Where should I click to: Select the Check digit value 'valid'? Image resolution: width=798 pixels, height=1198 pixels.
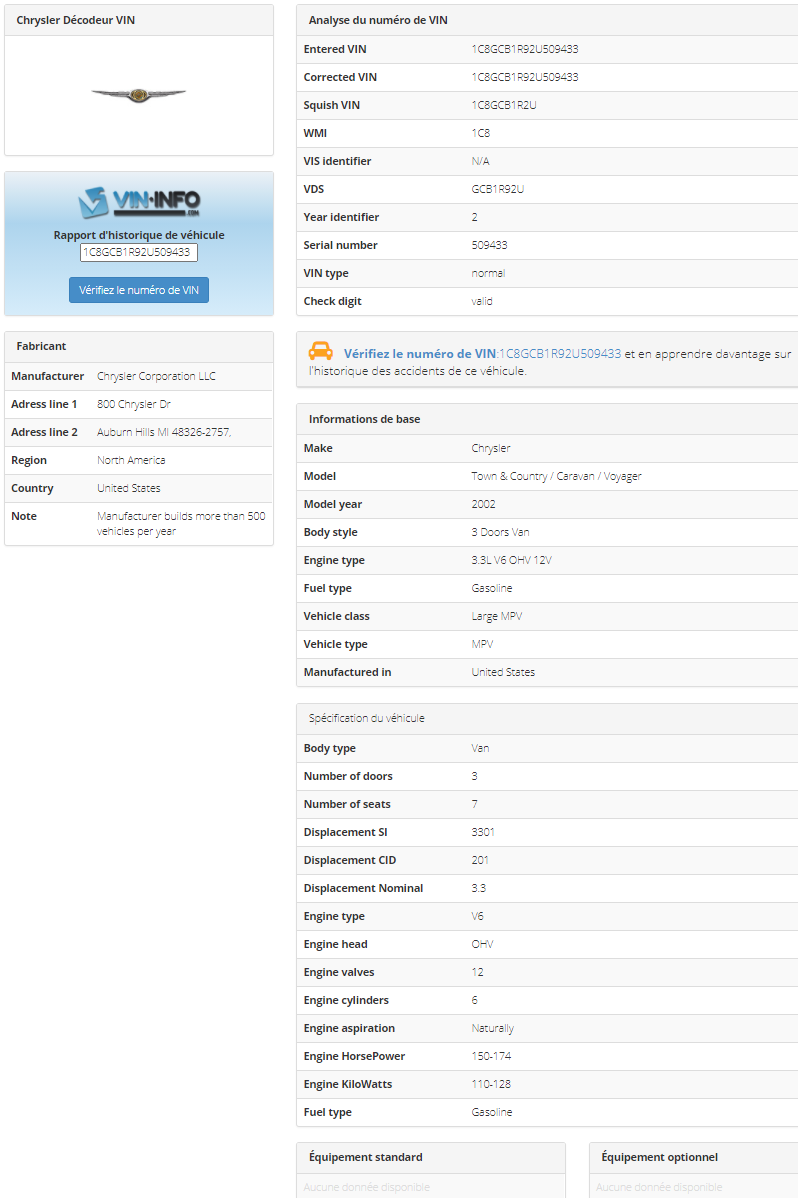point(482,301)
